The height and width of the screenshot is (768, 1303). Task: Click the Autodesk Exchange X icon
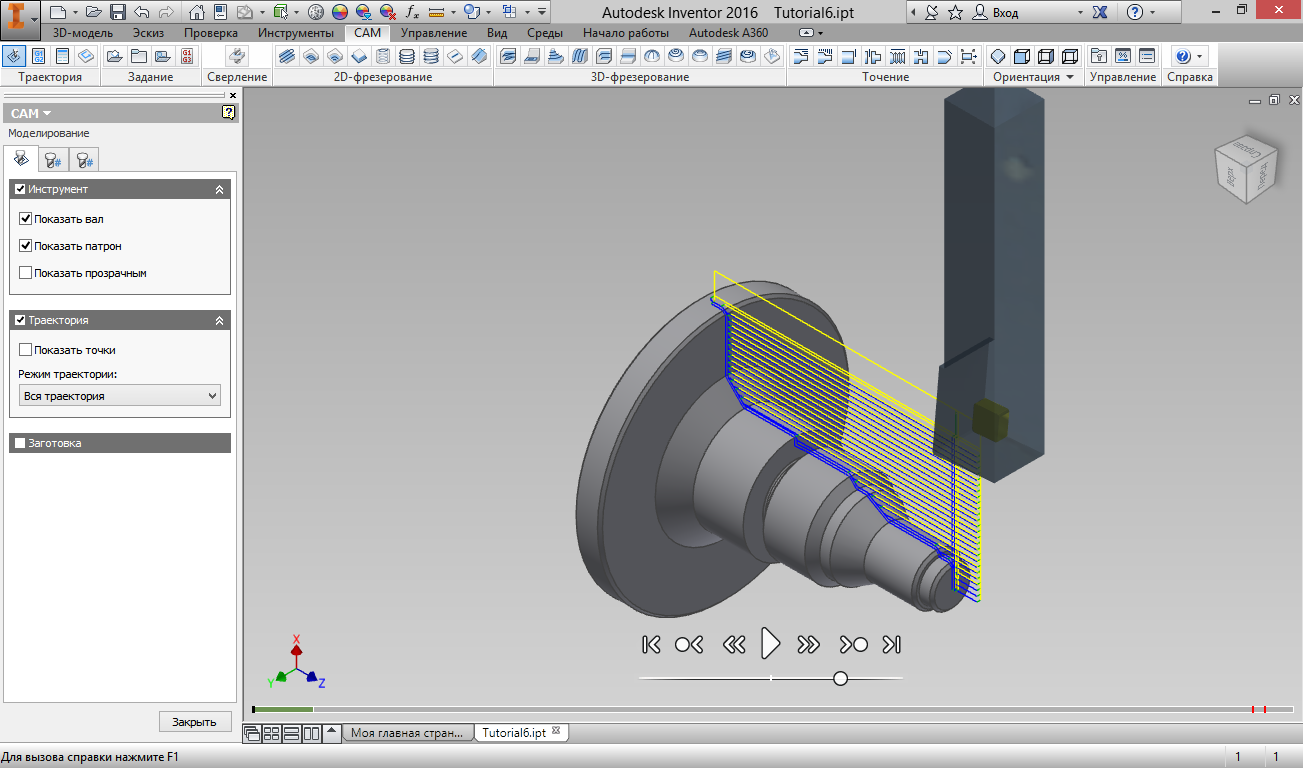pos(1100,13)
